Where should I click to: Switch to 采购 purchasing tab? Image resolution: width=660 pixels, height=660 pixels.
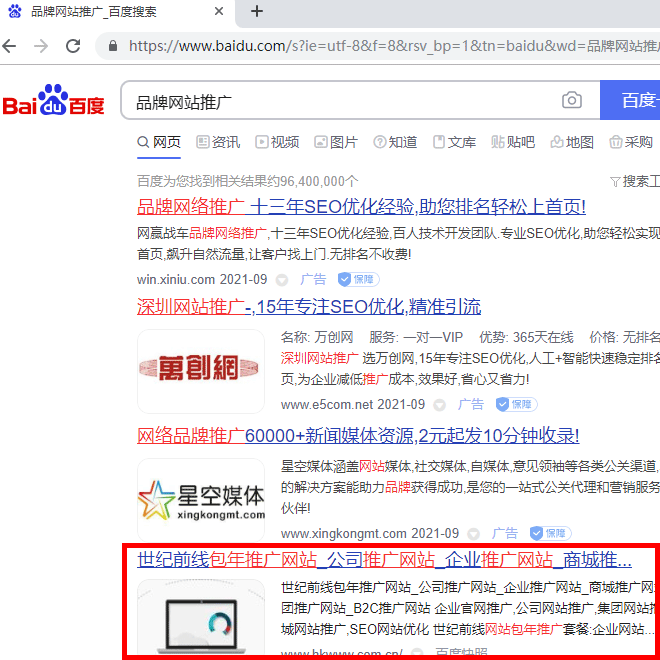coord(631,142)
